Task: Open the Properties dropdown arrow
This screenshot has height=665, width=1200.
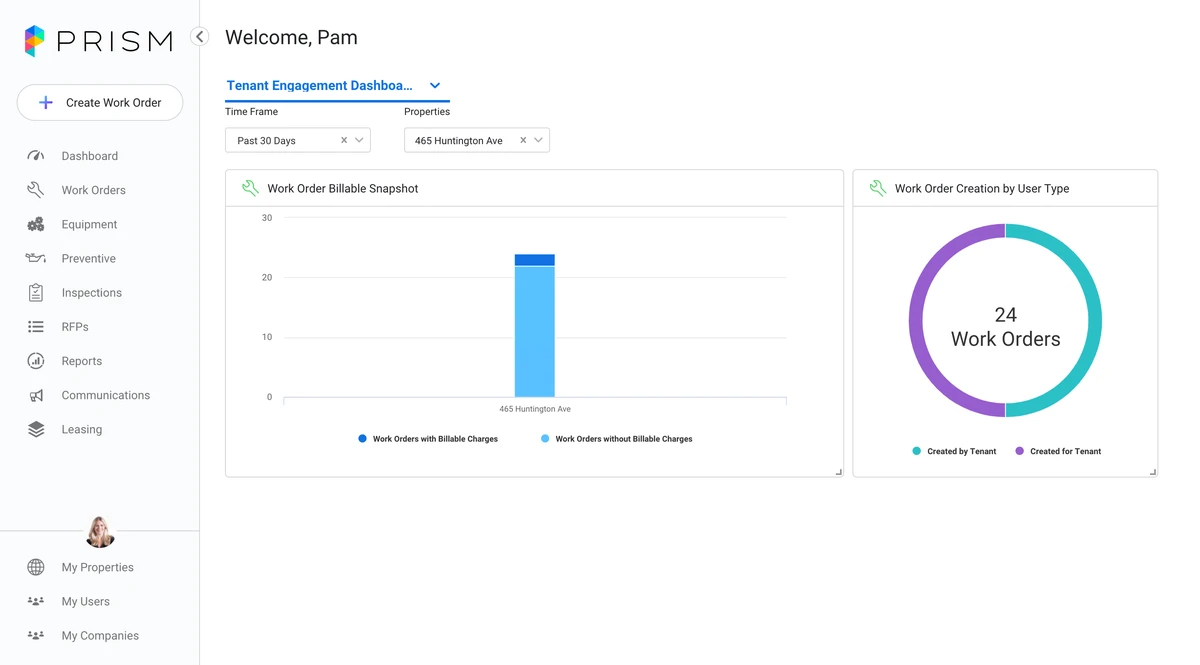Action: [x=538, y=141]
